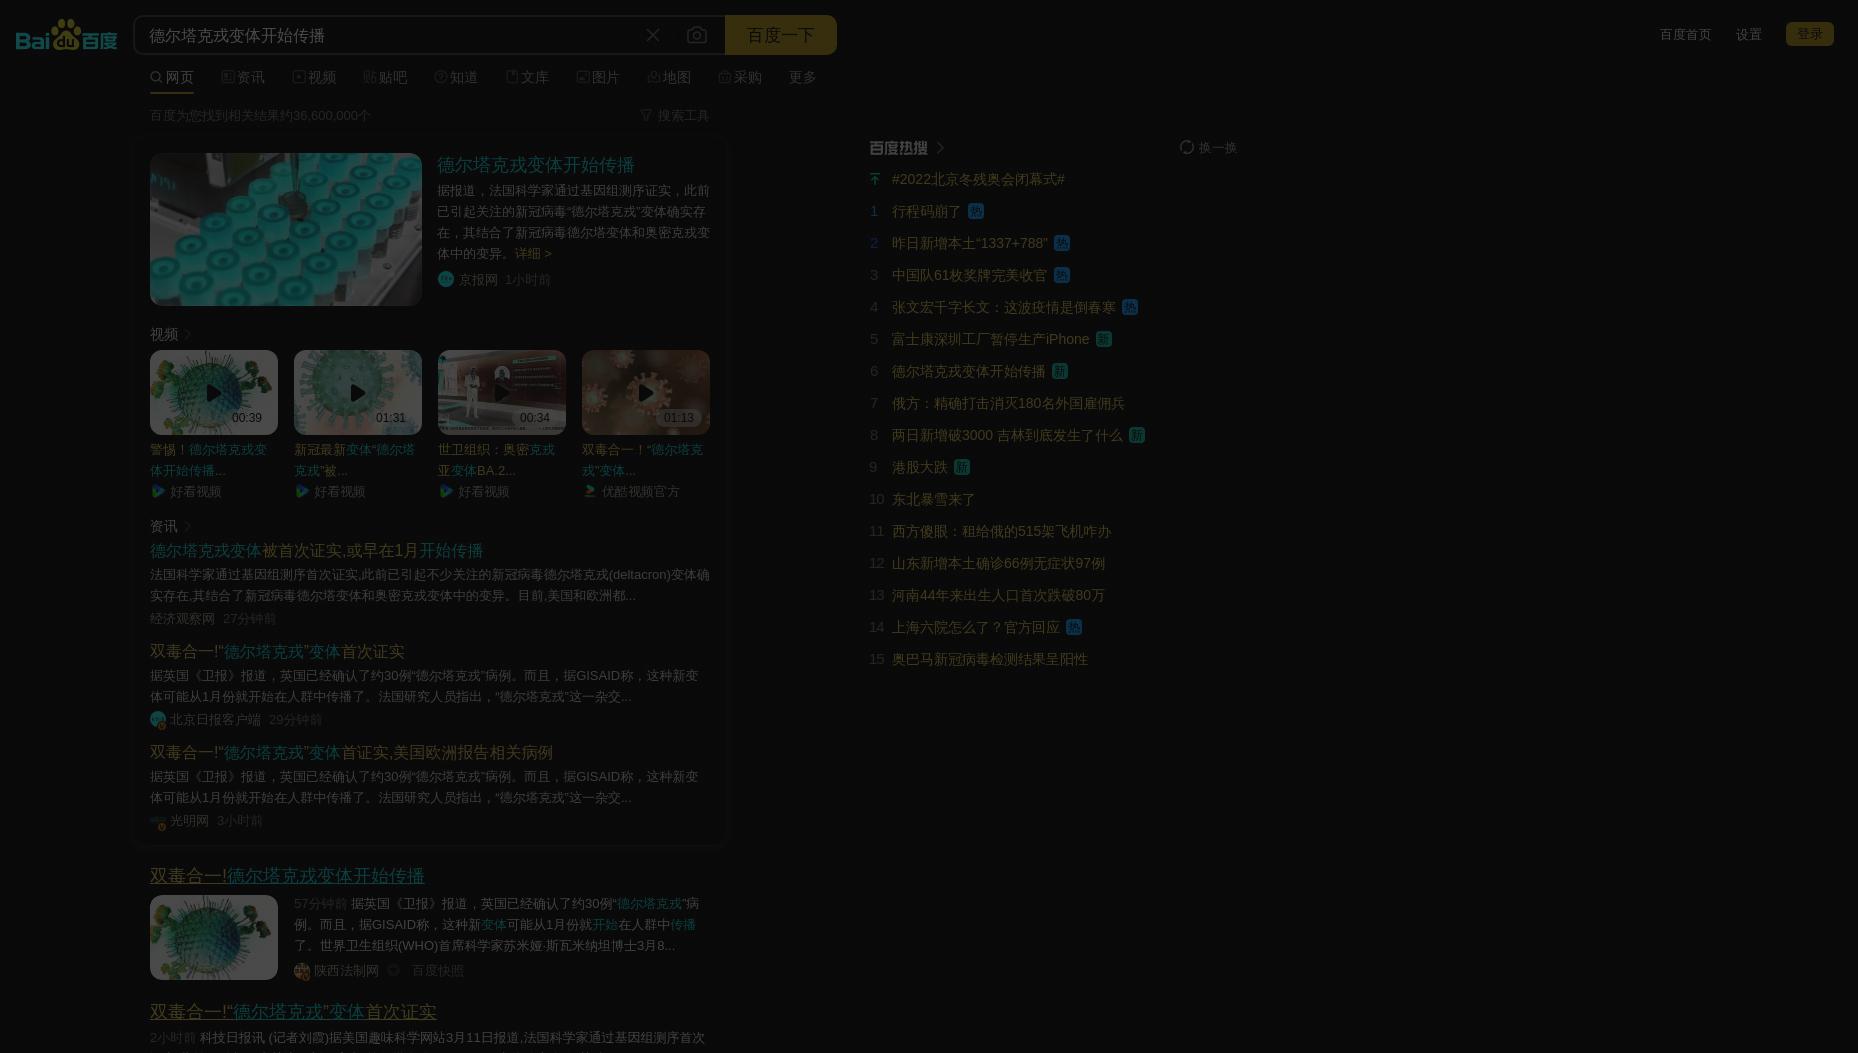
Task: Open the test tube news thumbnail
Action: point(286,229)
